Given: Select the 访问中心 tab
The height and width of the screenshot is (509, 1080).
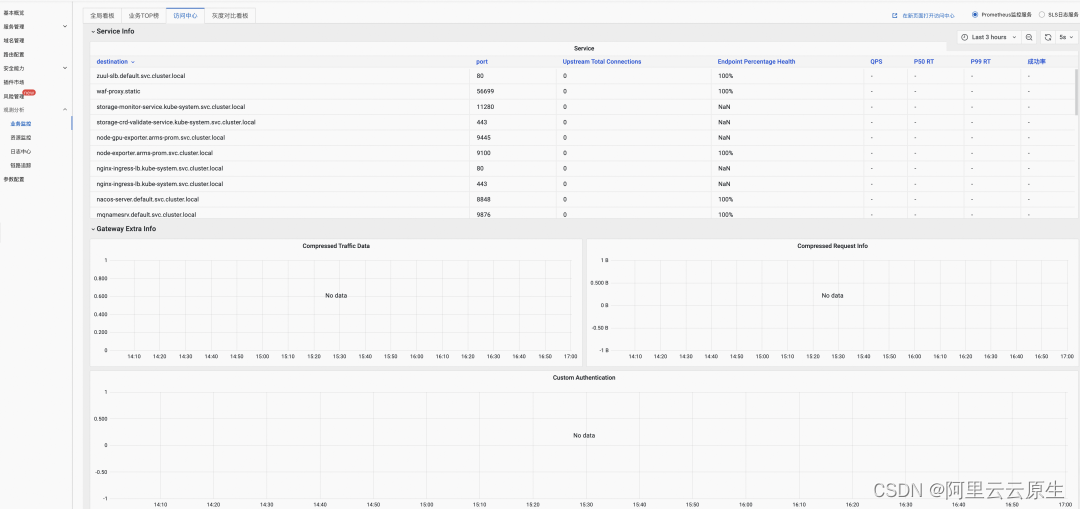Looking at the screenshot, I should [x=185, y=15].
